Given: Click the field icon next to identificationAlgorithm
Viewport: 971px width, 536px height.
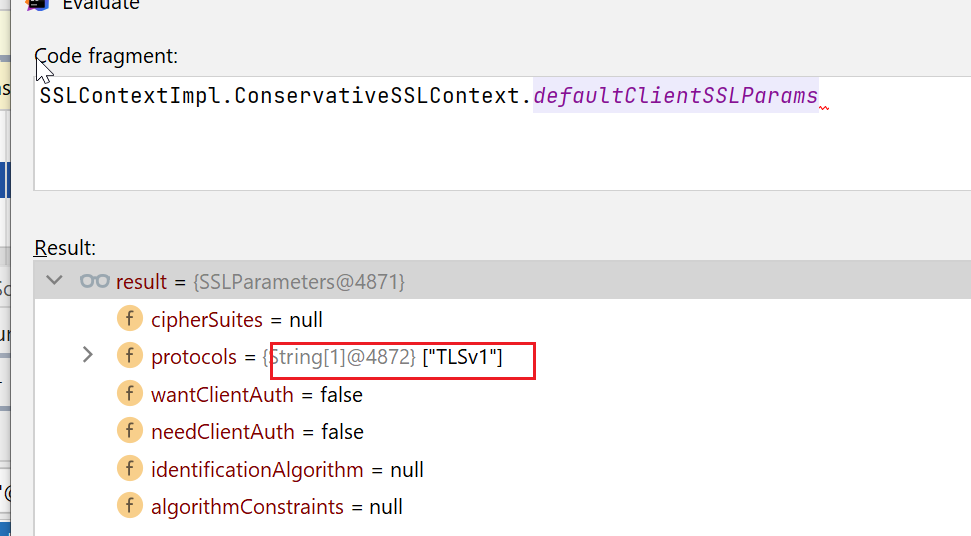Looking at the screenshot, I should coord(129,469).
